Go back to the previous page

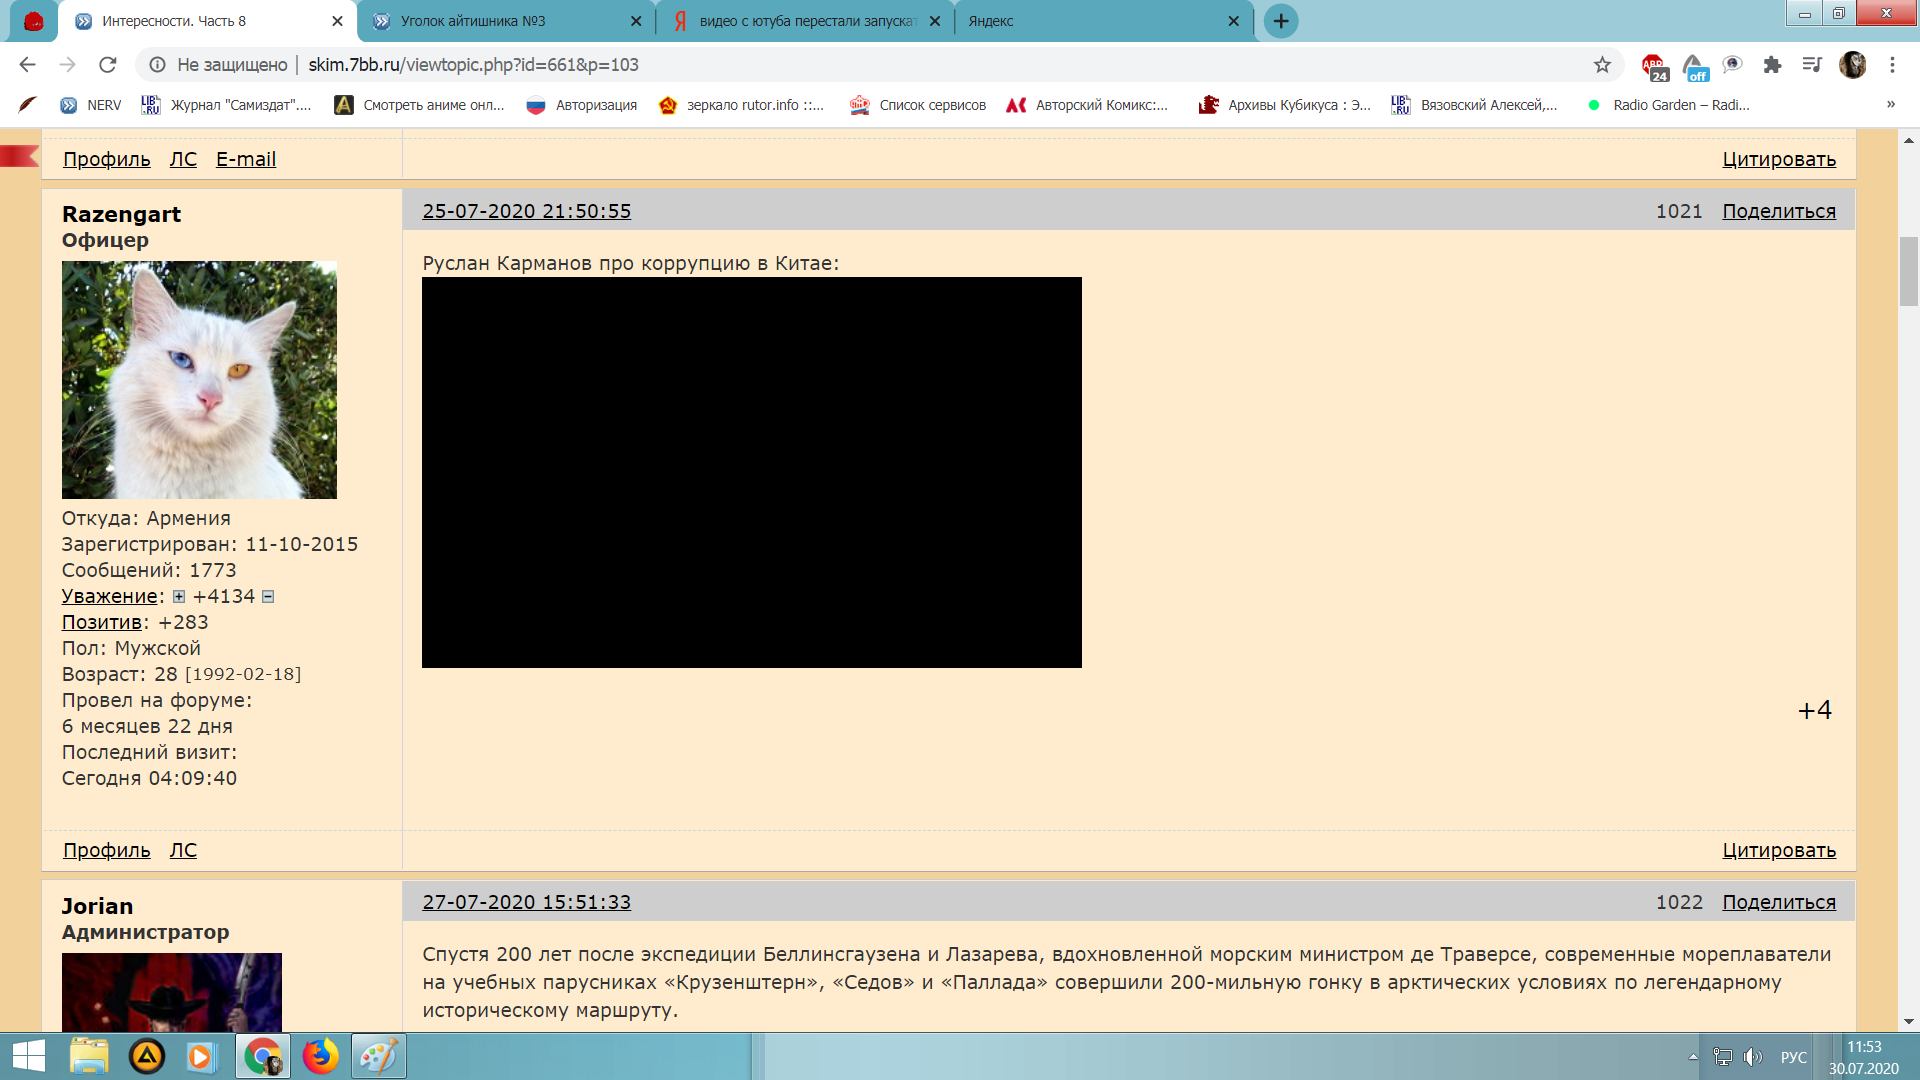(x=27, y=65)
